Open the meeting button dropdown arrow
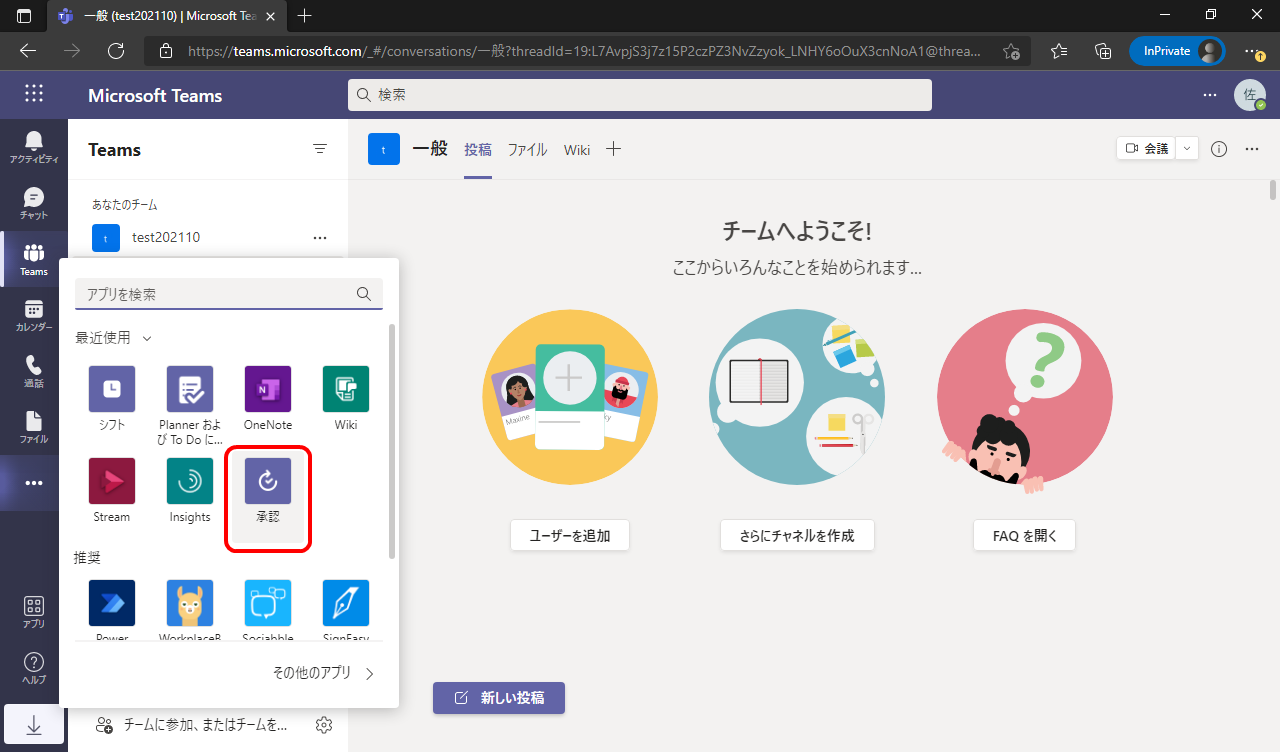Screen dimensions: 1280x752 (x=1187, y=149)
